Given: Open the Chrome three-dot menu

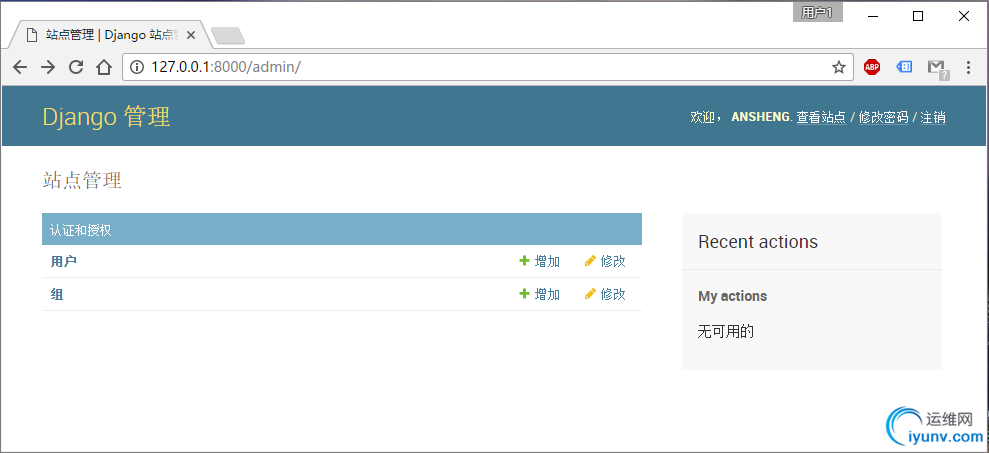Looking at the screenshot, I should click(968, 67).
